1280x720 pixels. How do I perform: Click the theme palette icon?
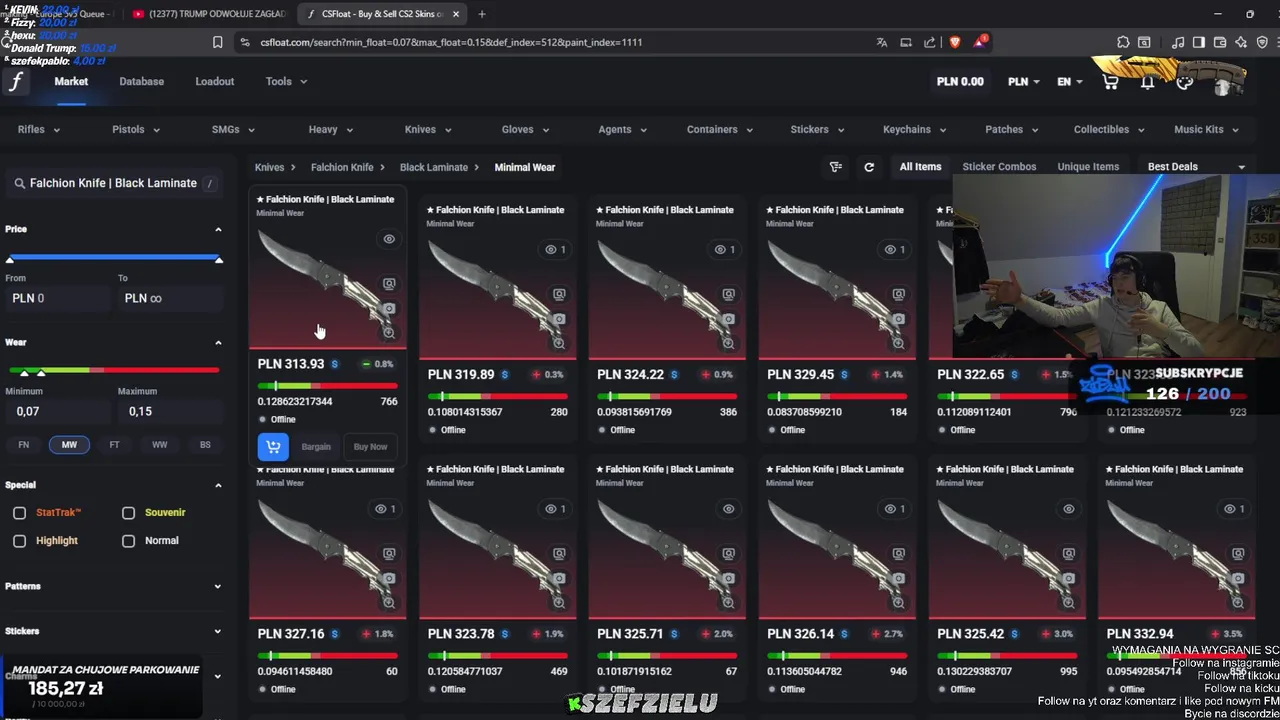click(x=1185, y=82)
